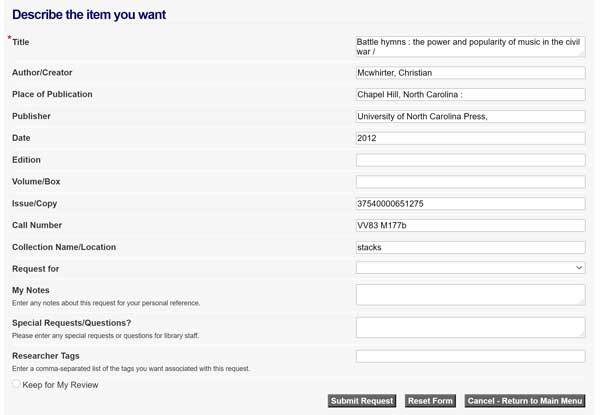Click the Special Requests/Questions text area

point(470,327)
